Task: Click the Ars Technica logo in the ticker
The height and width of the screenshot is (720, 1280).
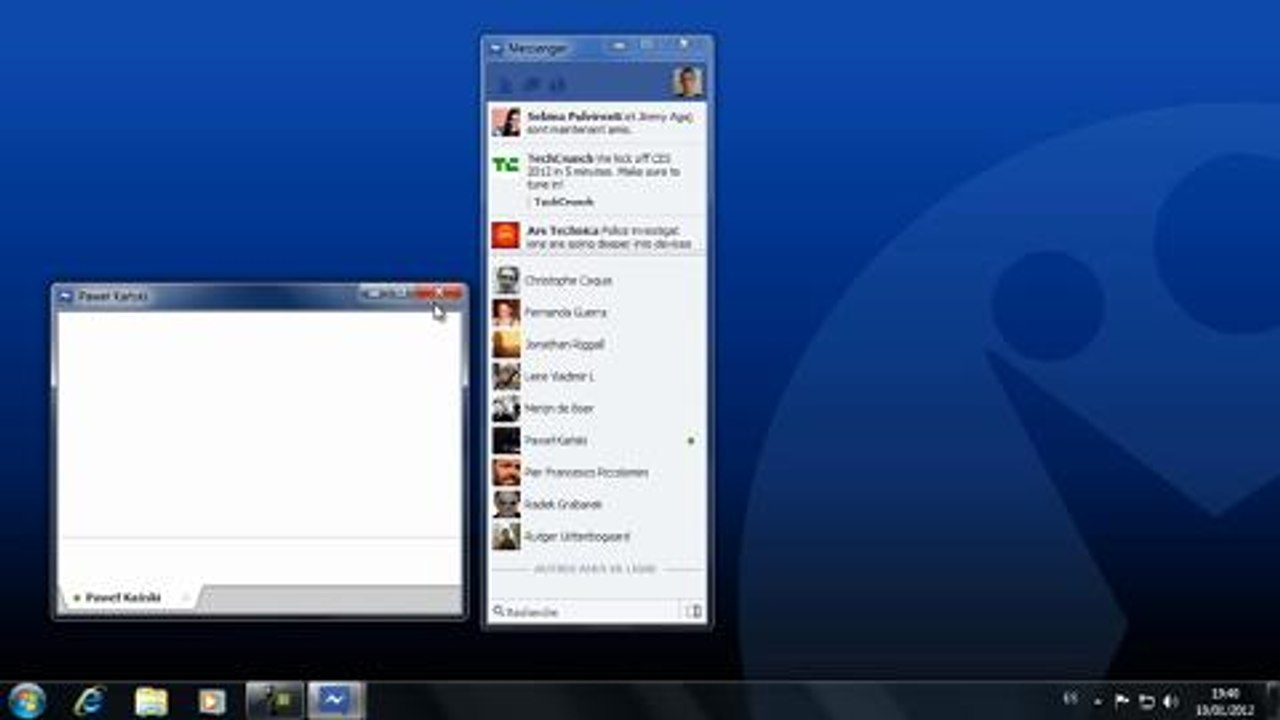Action: coord(506,235)
